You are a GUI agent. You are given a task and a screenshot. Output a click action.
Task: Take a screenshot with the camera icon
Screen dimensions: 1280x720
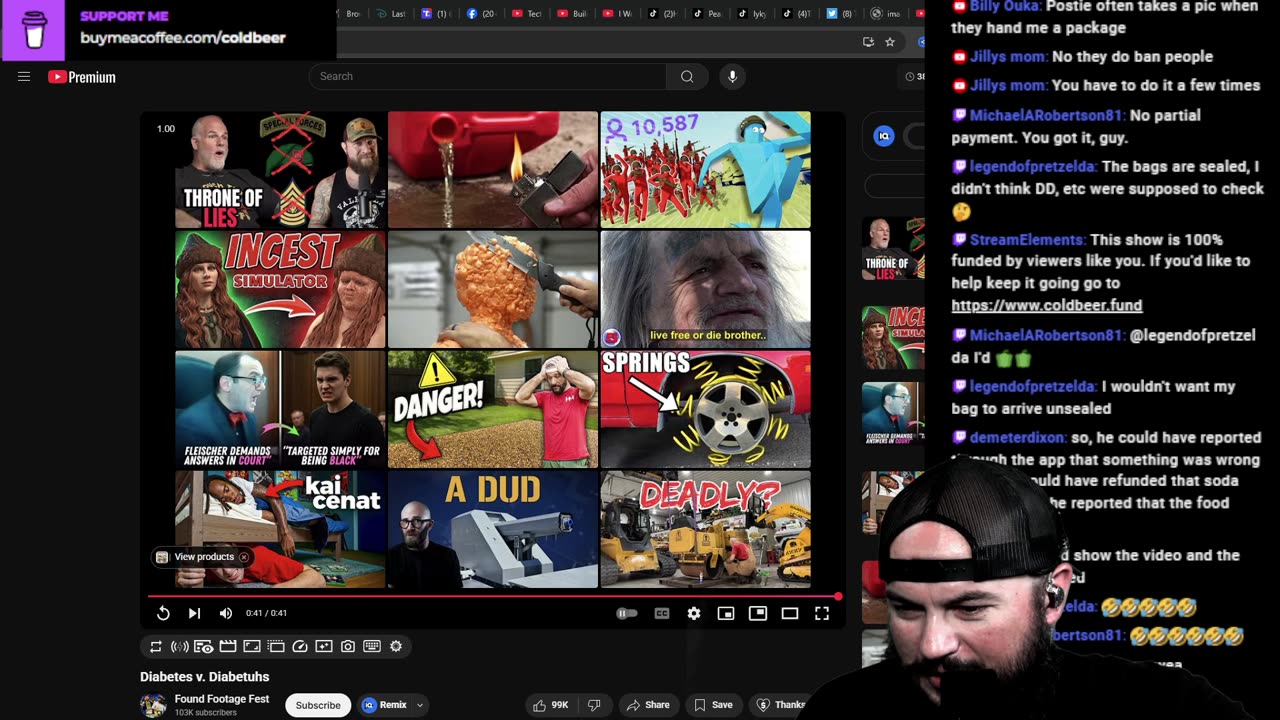point(348,647)
